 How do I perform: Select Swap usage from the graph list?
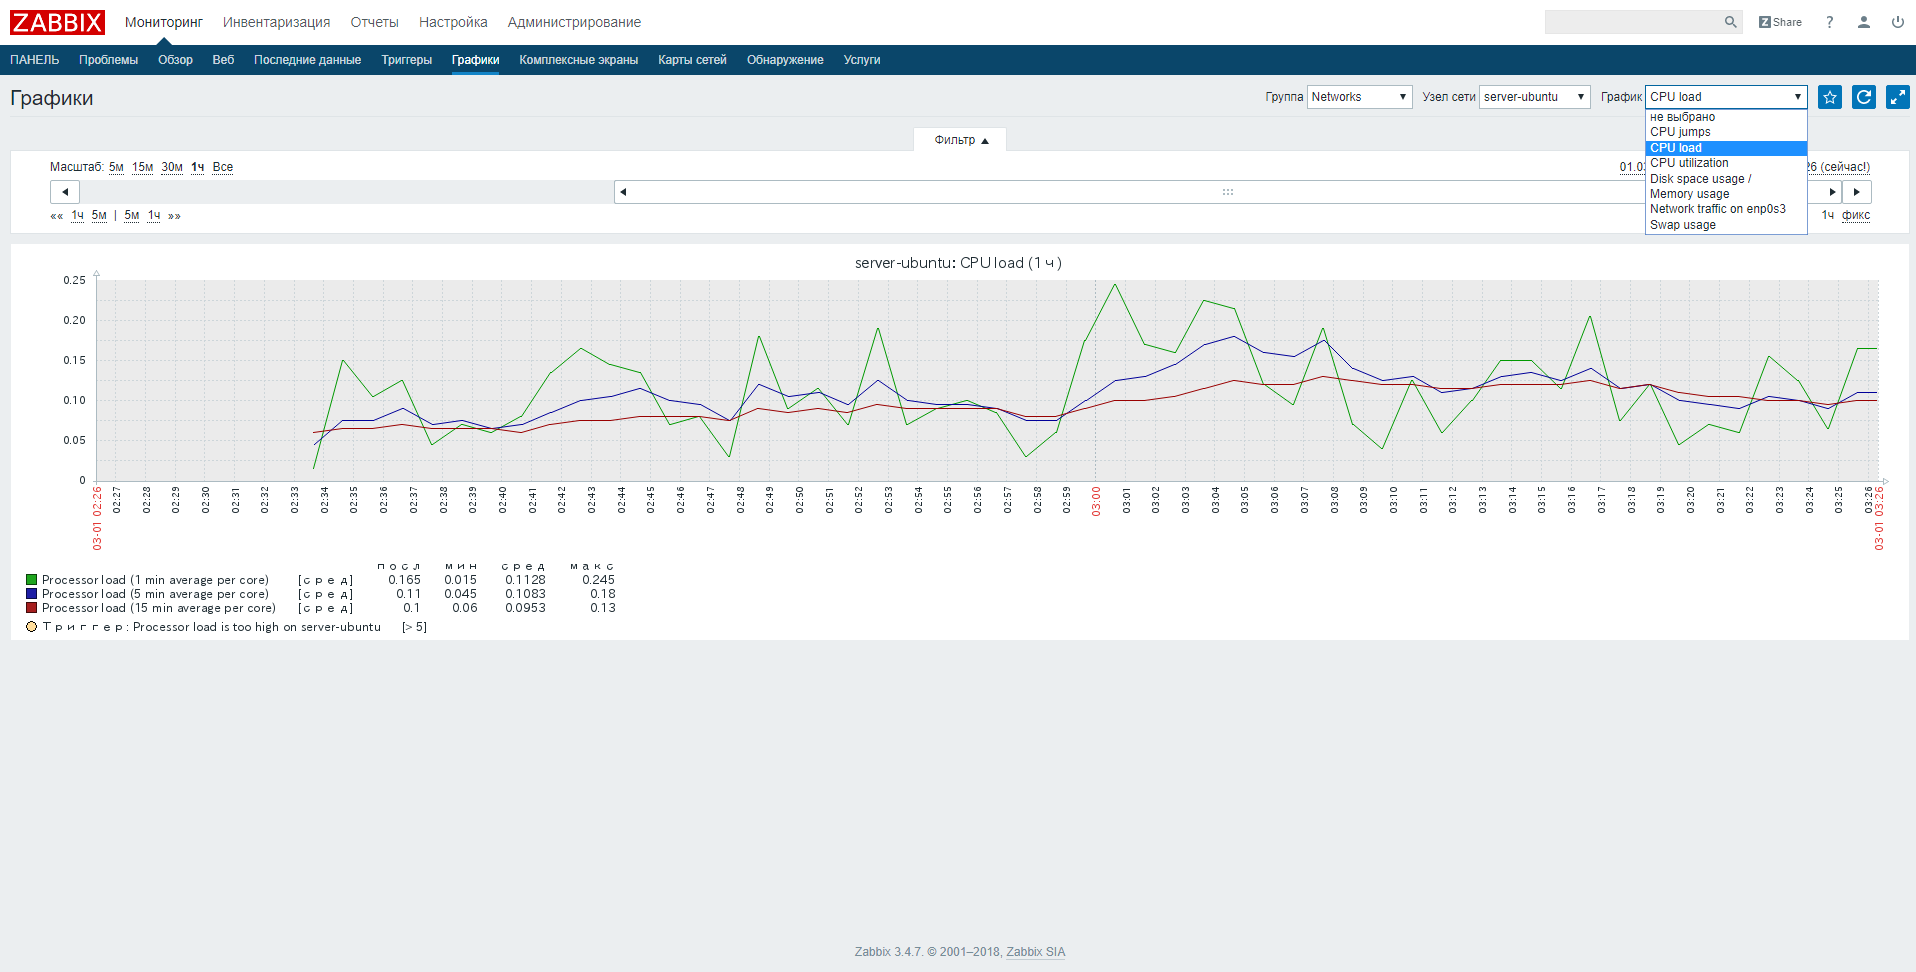(x=1681, y=225)
